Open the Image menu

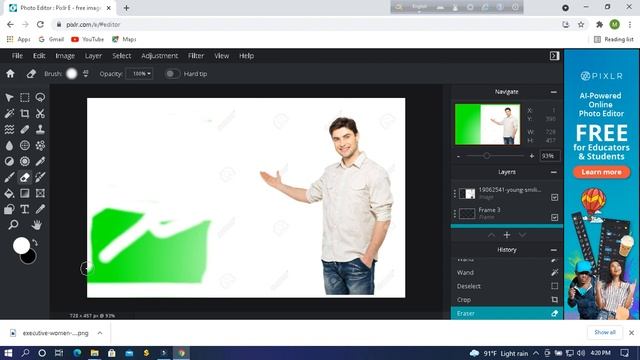coord(65,56)
